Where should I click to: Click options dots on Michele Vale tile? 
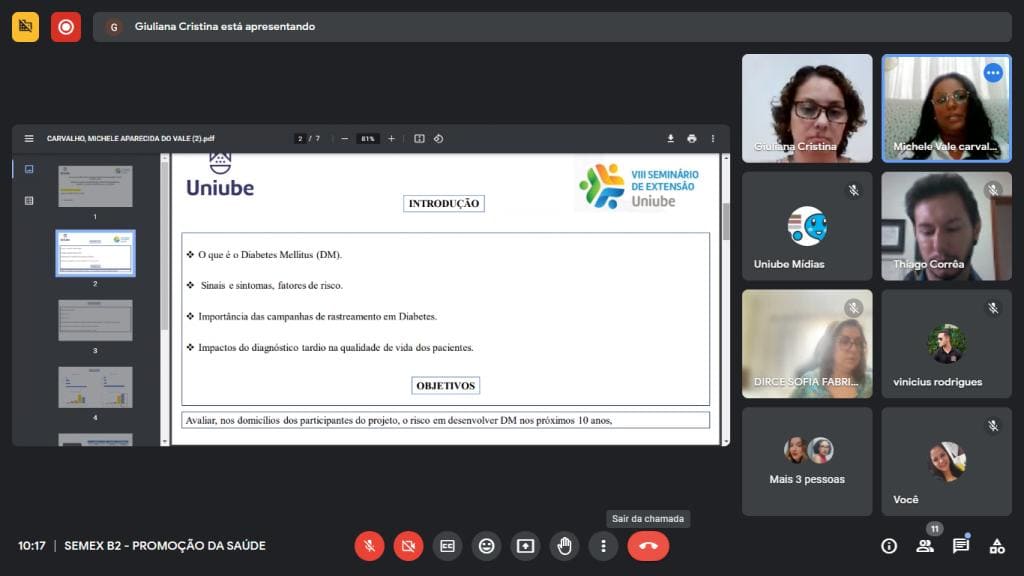pos(993,73)
